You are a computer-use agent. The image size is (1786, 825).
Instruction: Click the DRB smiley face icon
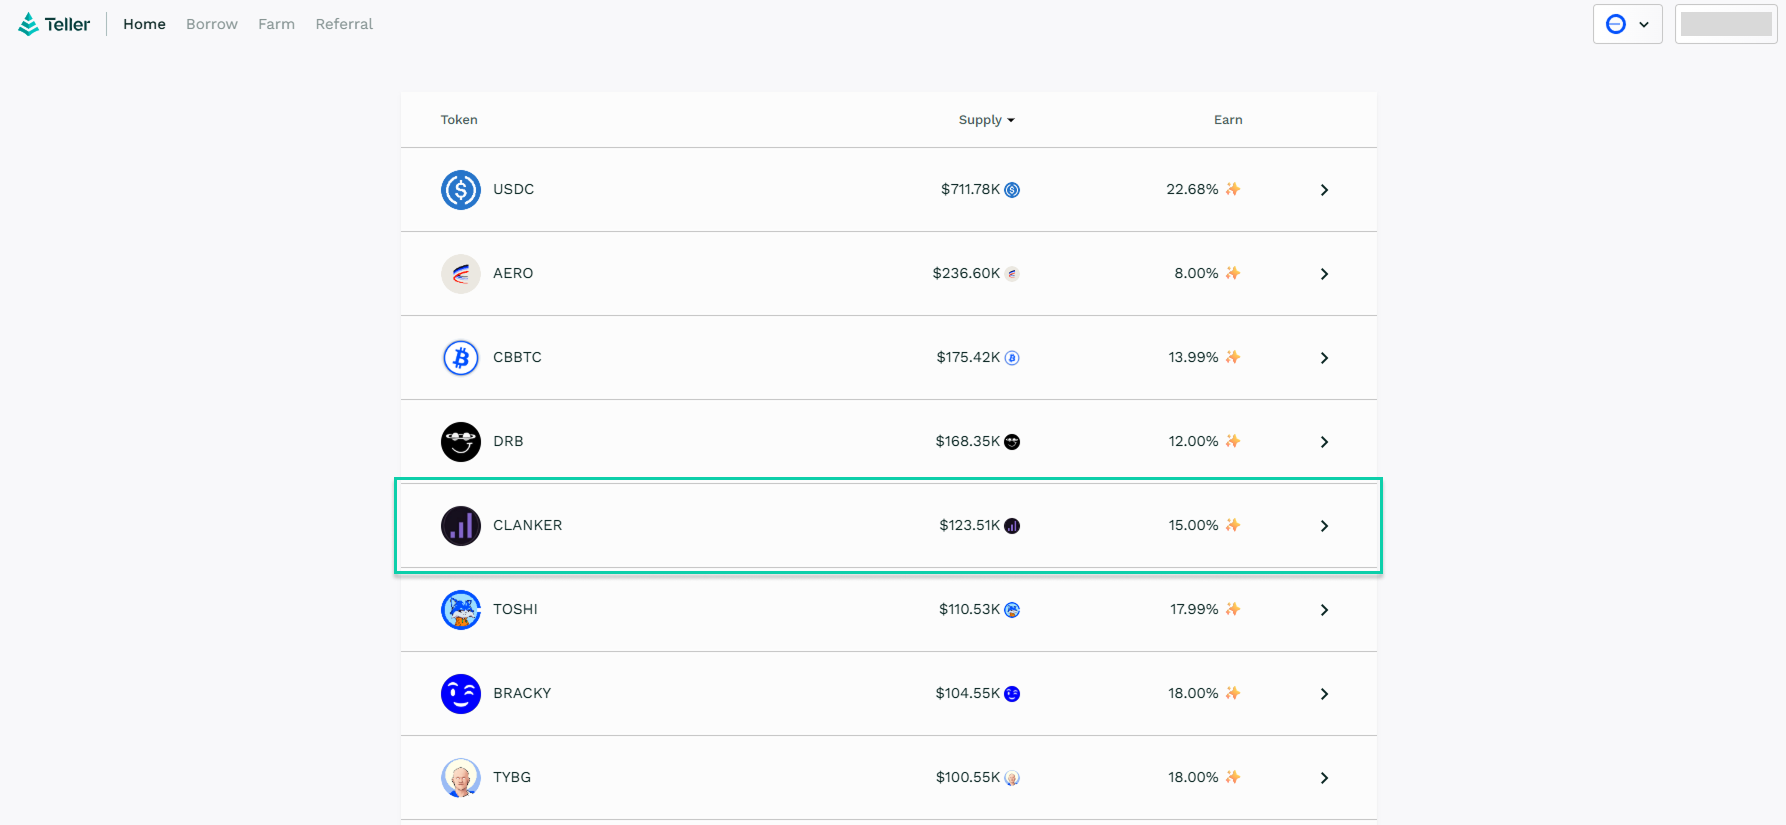[461, 442]
